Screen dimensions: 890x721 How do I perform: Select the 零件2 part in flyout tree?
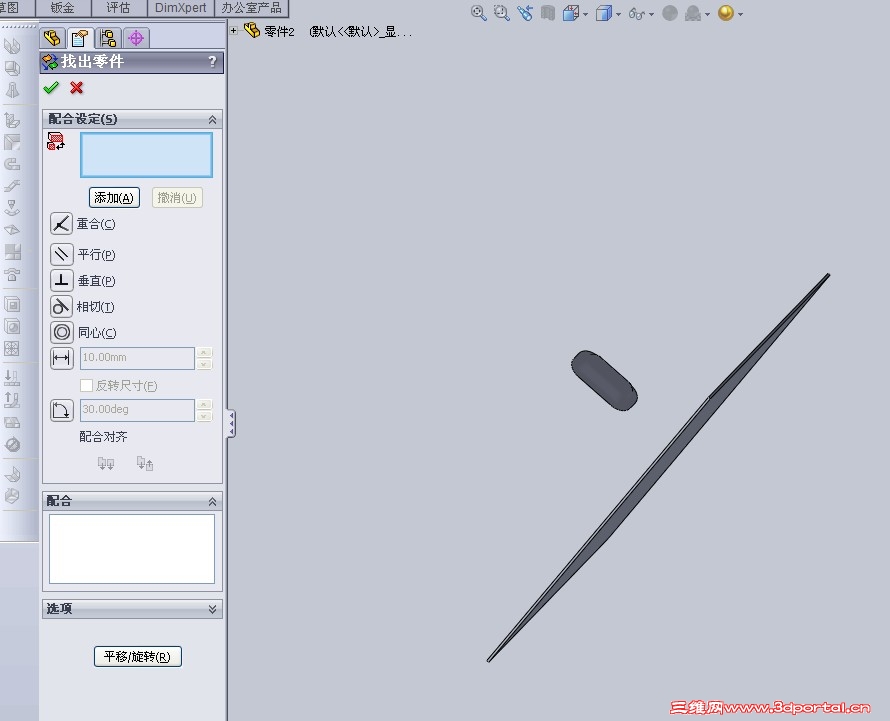click(x=279, y=31)
